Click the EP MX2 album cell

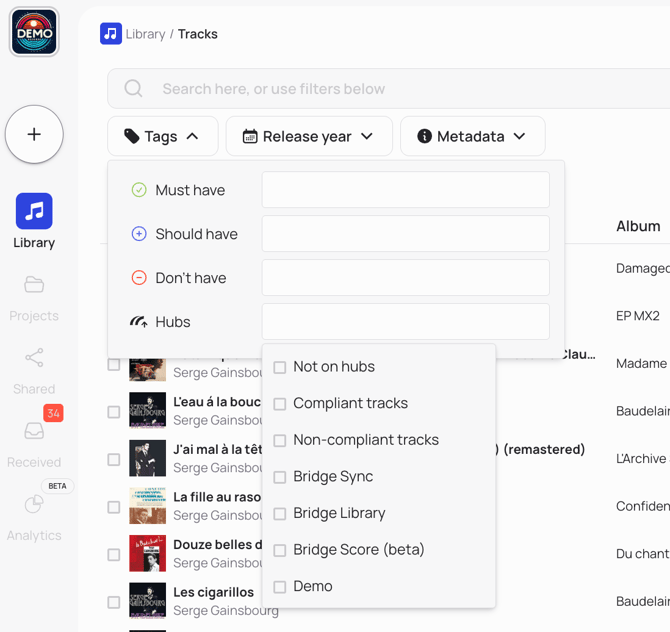(638, 316)
